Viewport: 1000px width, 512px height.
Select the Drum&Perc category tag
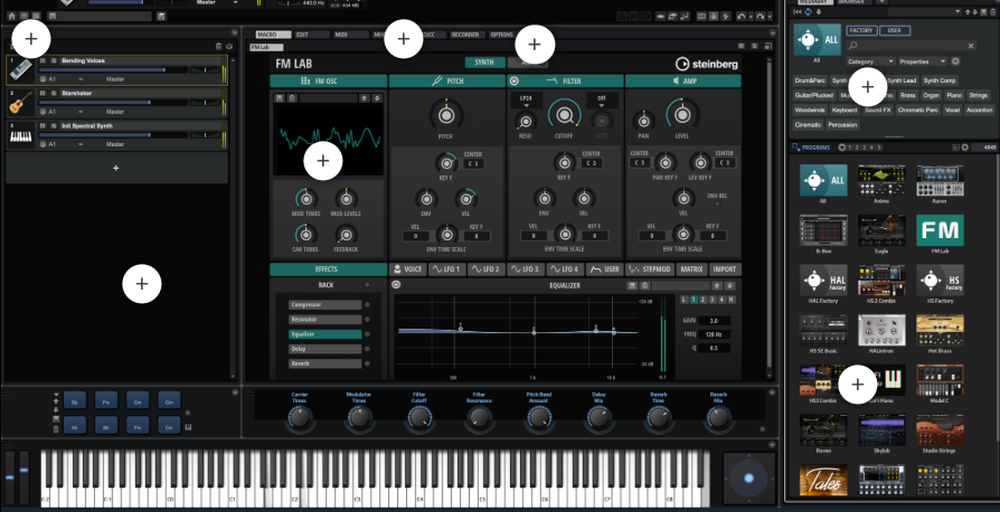click(x=811, y=81)
